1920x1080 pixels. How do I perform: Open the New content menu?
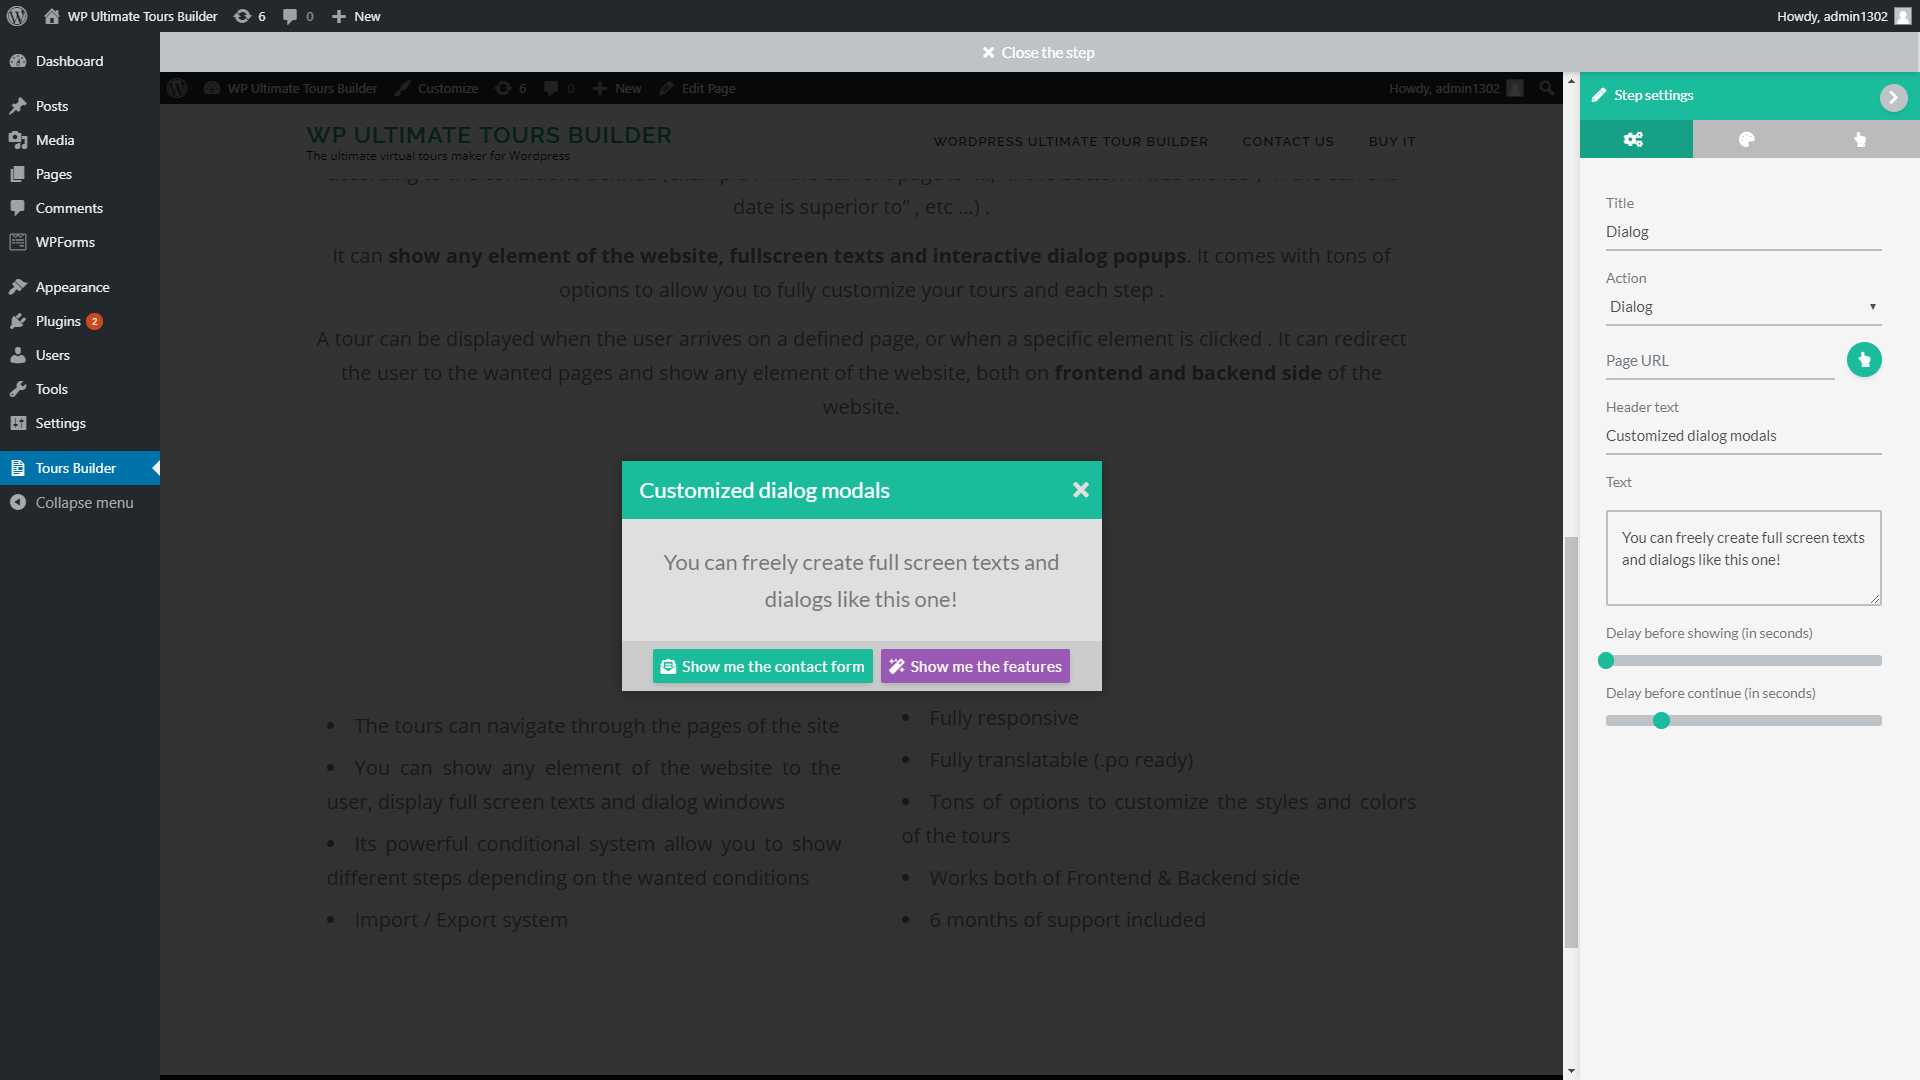356,16
